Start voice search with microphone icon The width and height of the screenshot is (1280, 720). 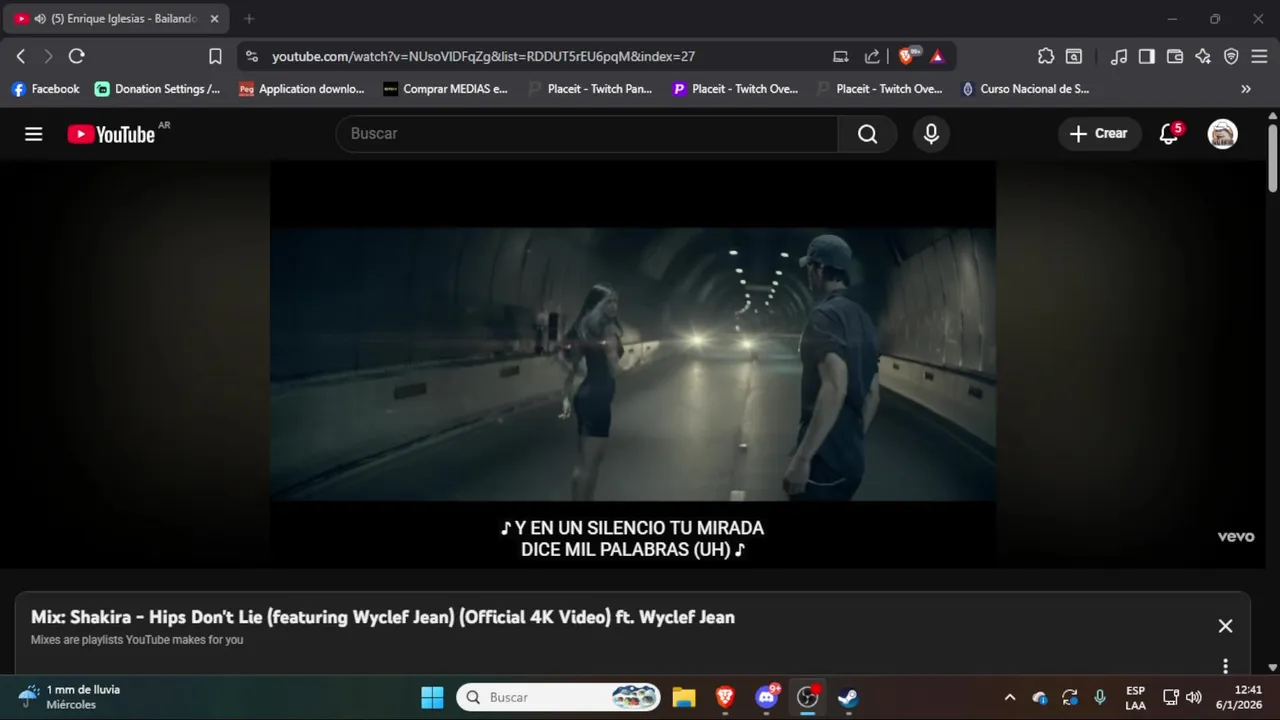(x=931, y=134)
